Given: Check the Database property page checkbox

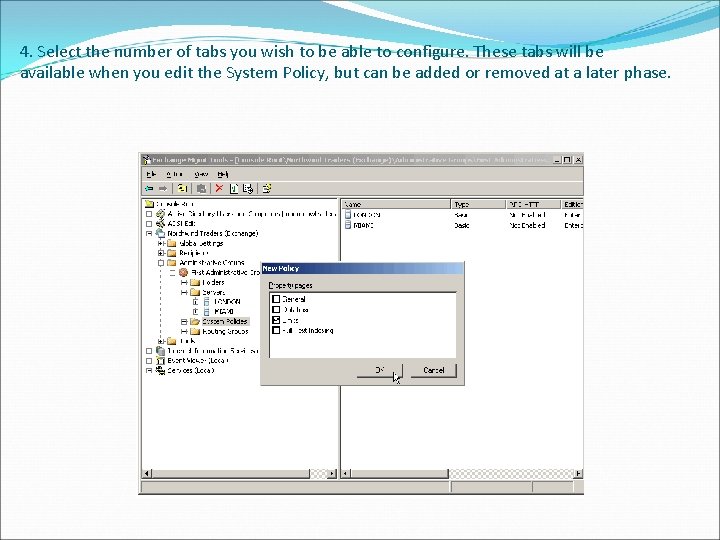Looking at the screenshot, I should pyautogui.click(x=276, y=309).
